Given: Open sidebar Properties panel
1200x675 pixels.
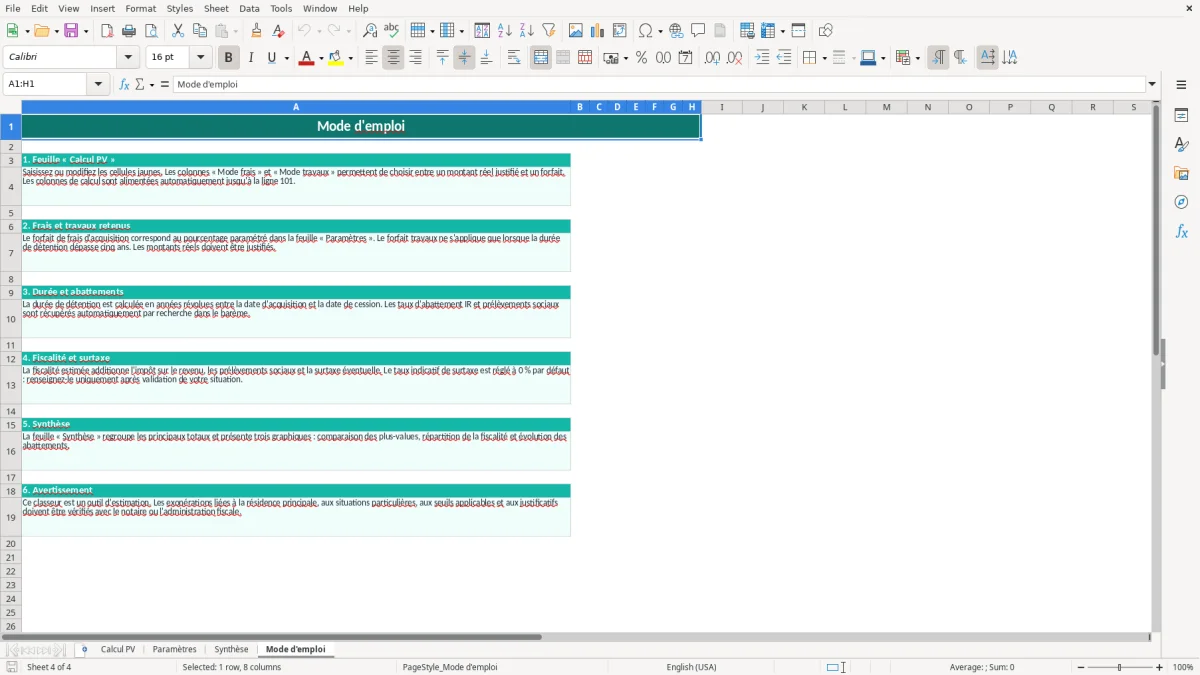Looking at the screenshot, I should click(1181, 115).
